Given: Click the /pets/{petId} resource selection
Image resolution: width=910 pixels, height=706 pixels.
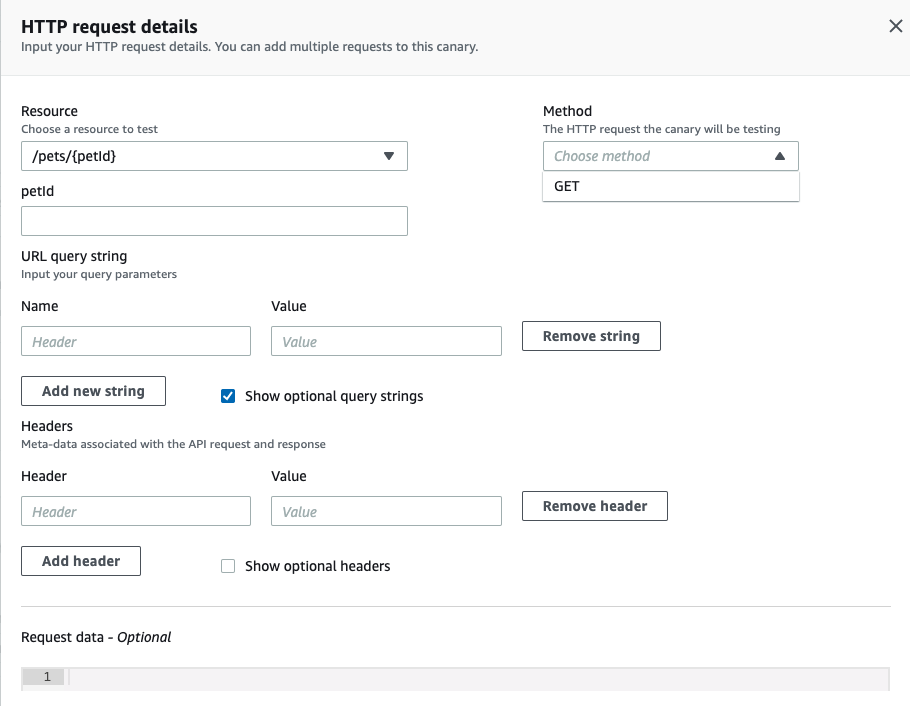Looking at the screenshot, I should [82, 156].
